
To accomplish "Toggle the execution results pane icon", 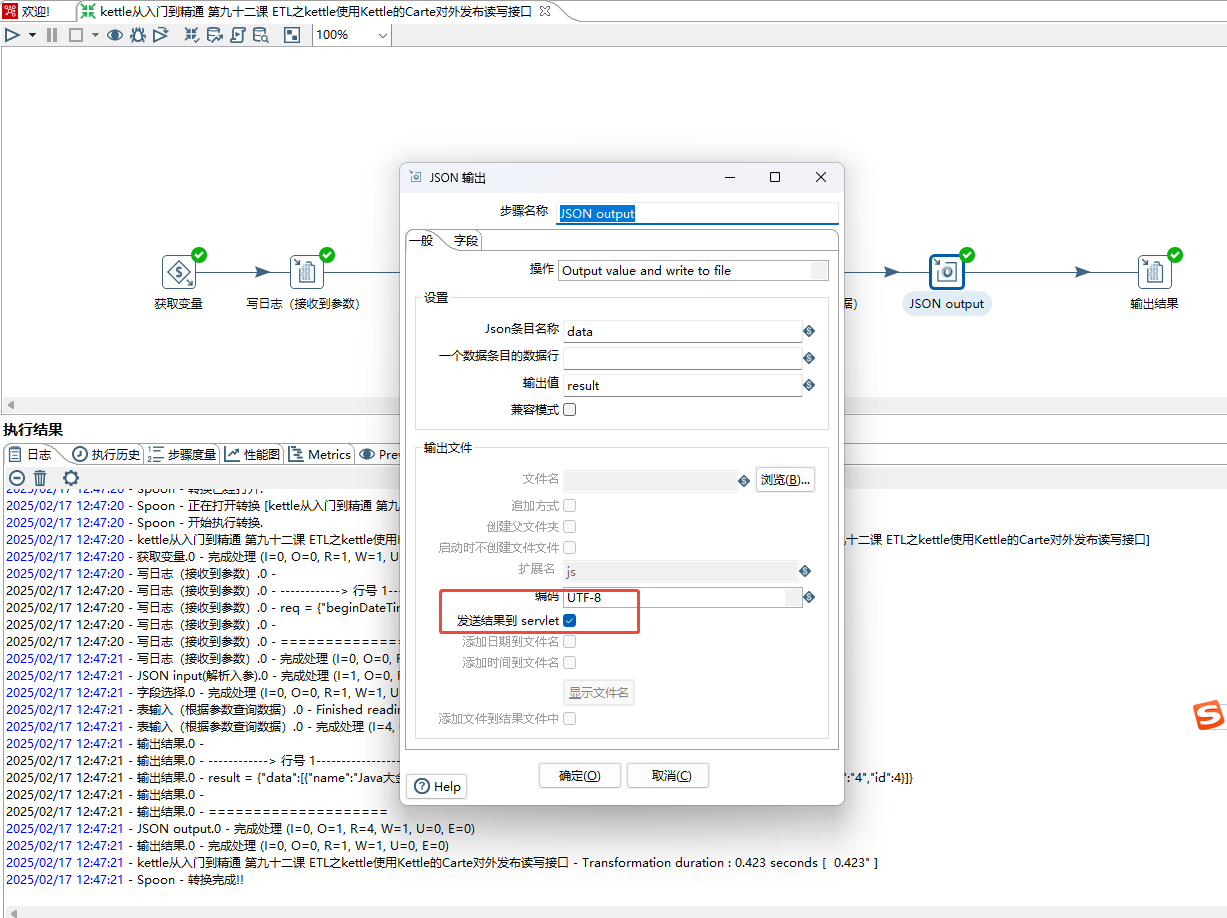I will click(x=292, y=35).
